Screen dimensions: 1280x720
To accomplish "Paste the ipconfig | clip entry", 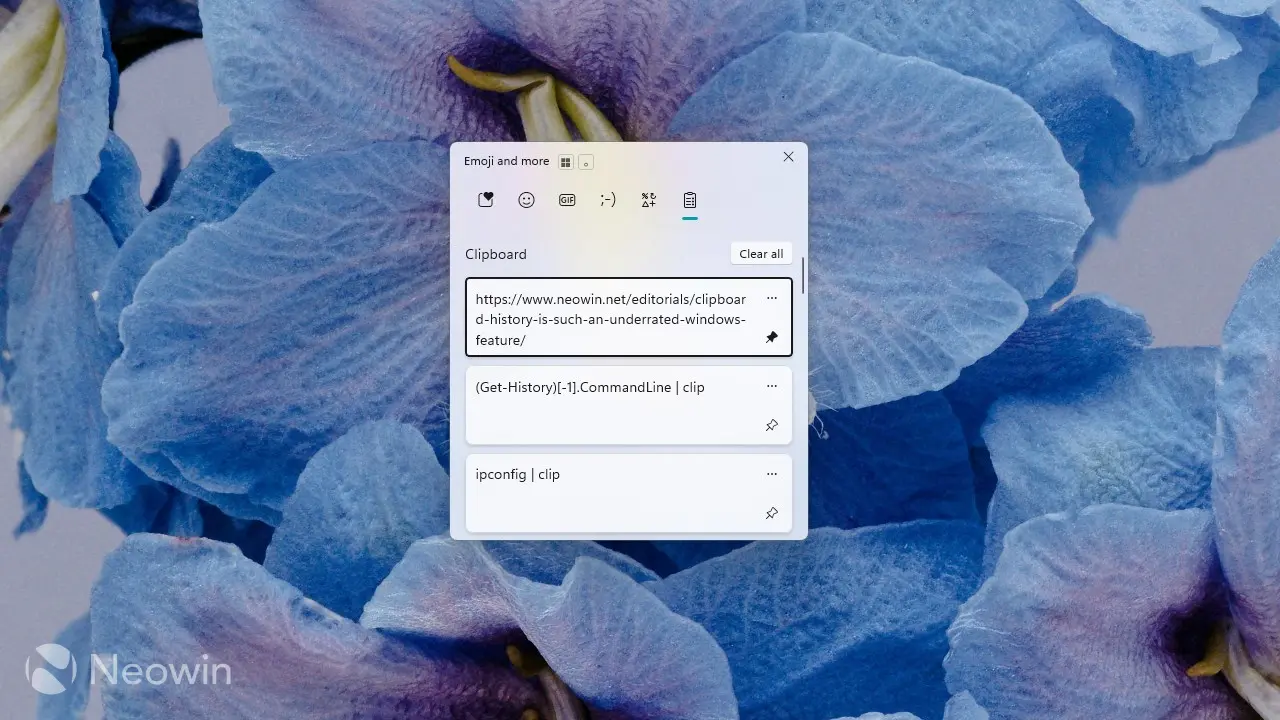I will [x=629, y=493].
